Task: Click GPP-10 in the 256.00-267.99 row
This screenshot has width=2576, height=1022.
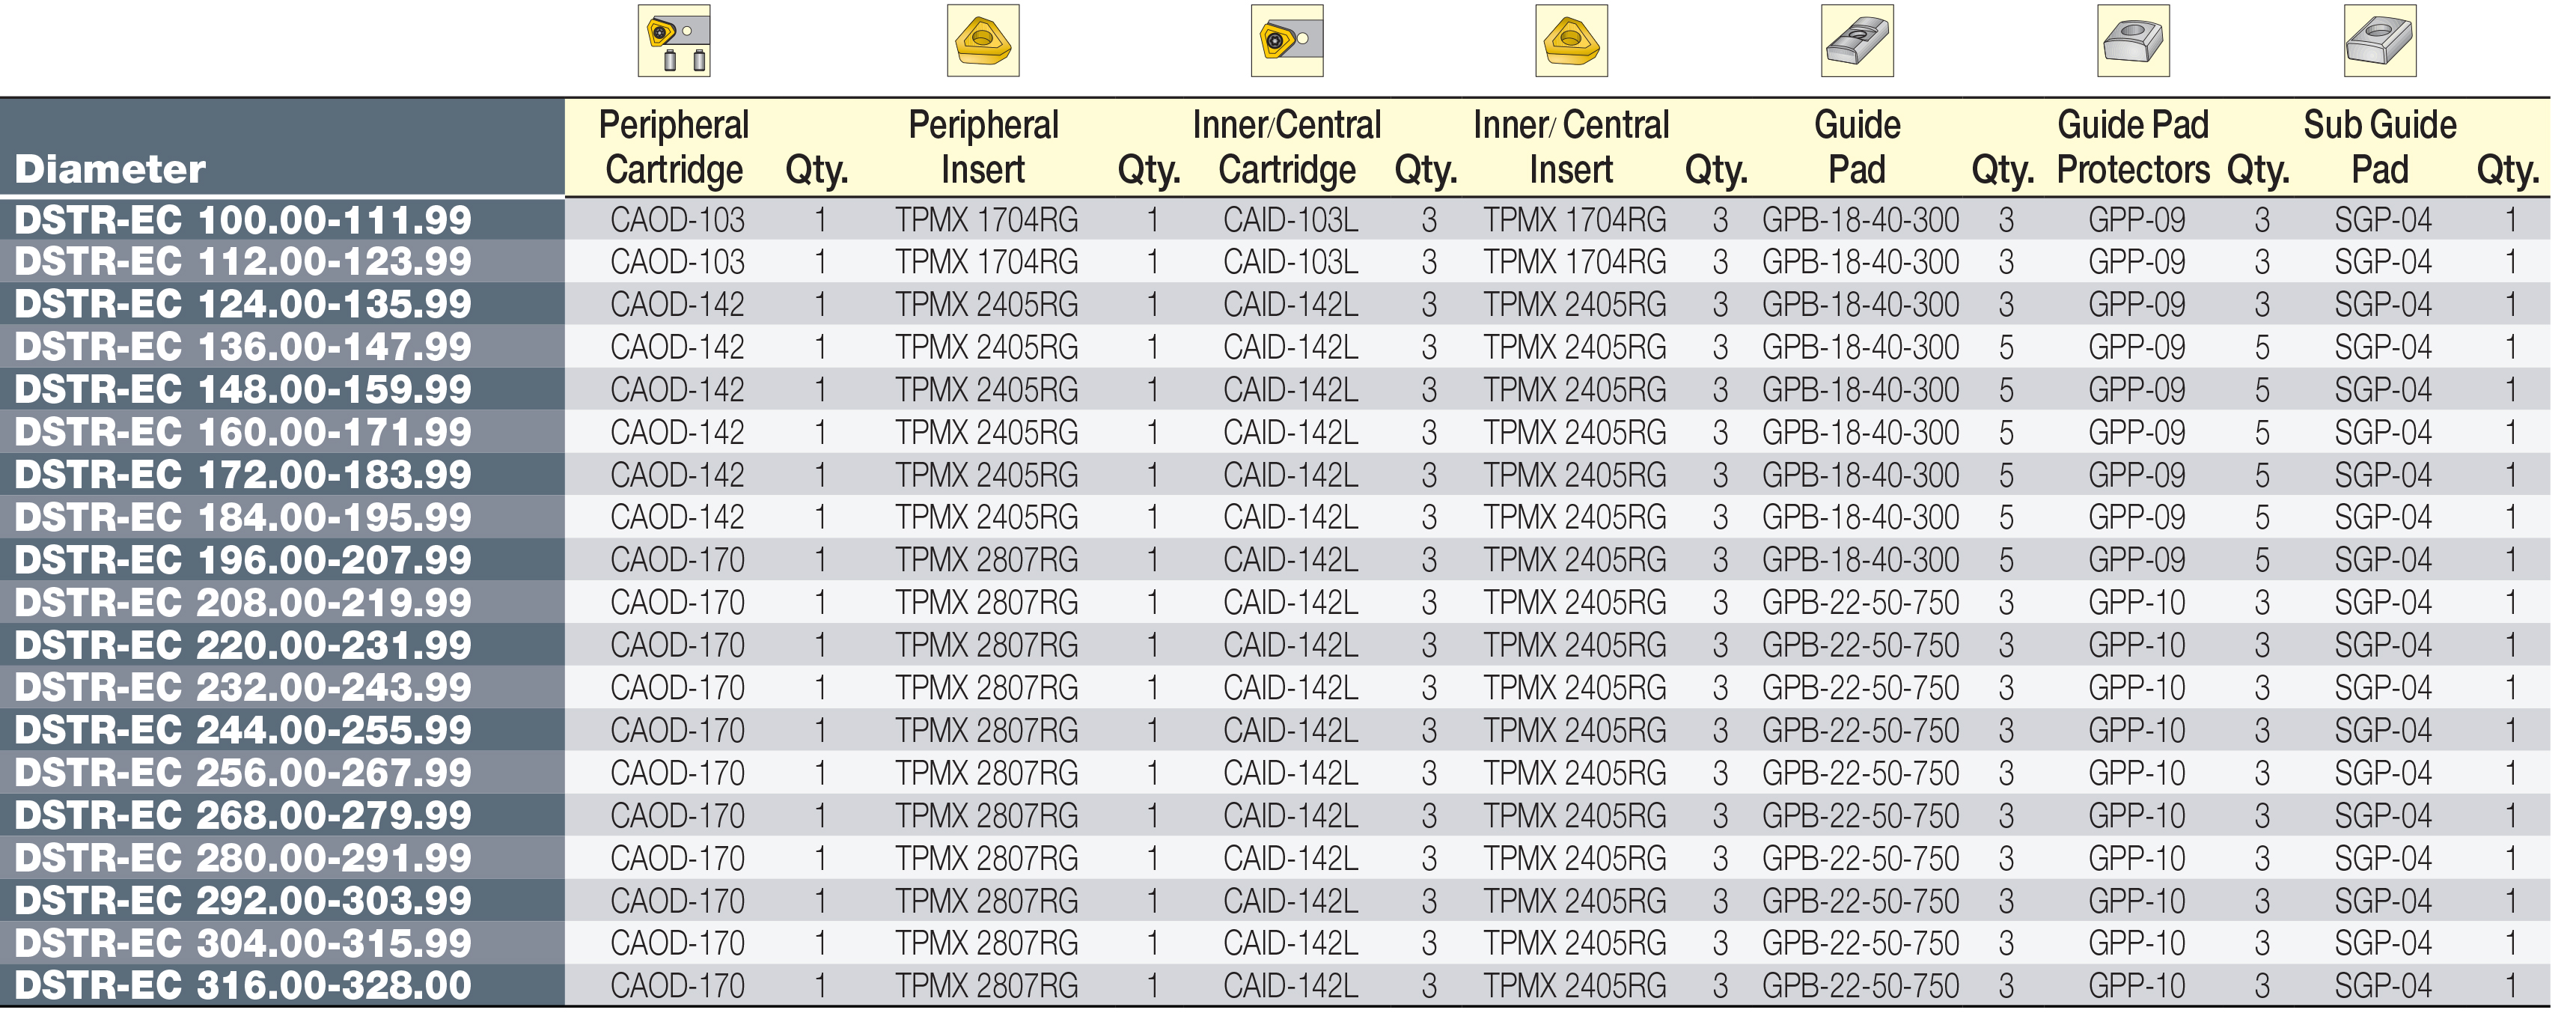Action: pos(2136,773)
